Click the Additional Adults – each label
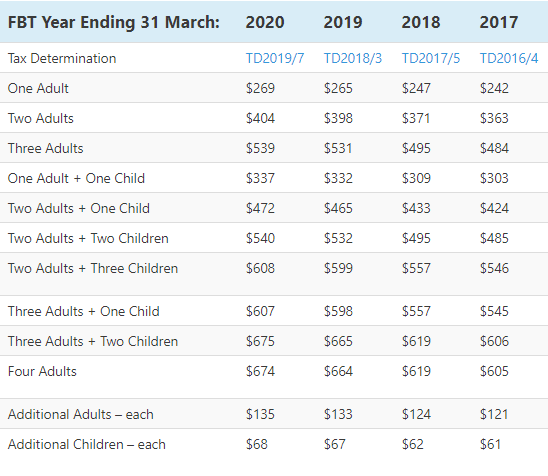Image resolution: width=548 pixels, height=476 pixels. pyautogui.click(x=80, y=414)
